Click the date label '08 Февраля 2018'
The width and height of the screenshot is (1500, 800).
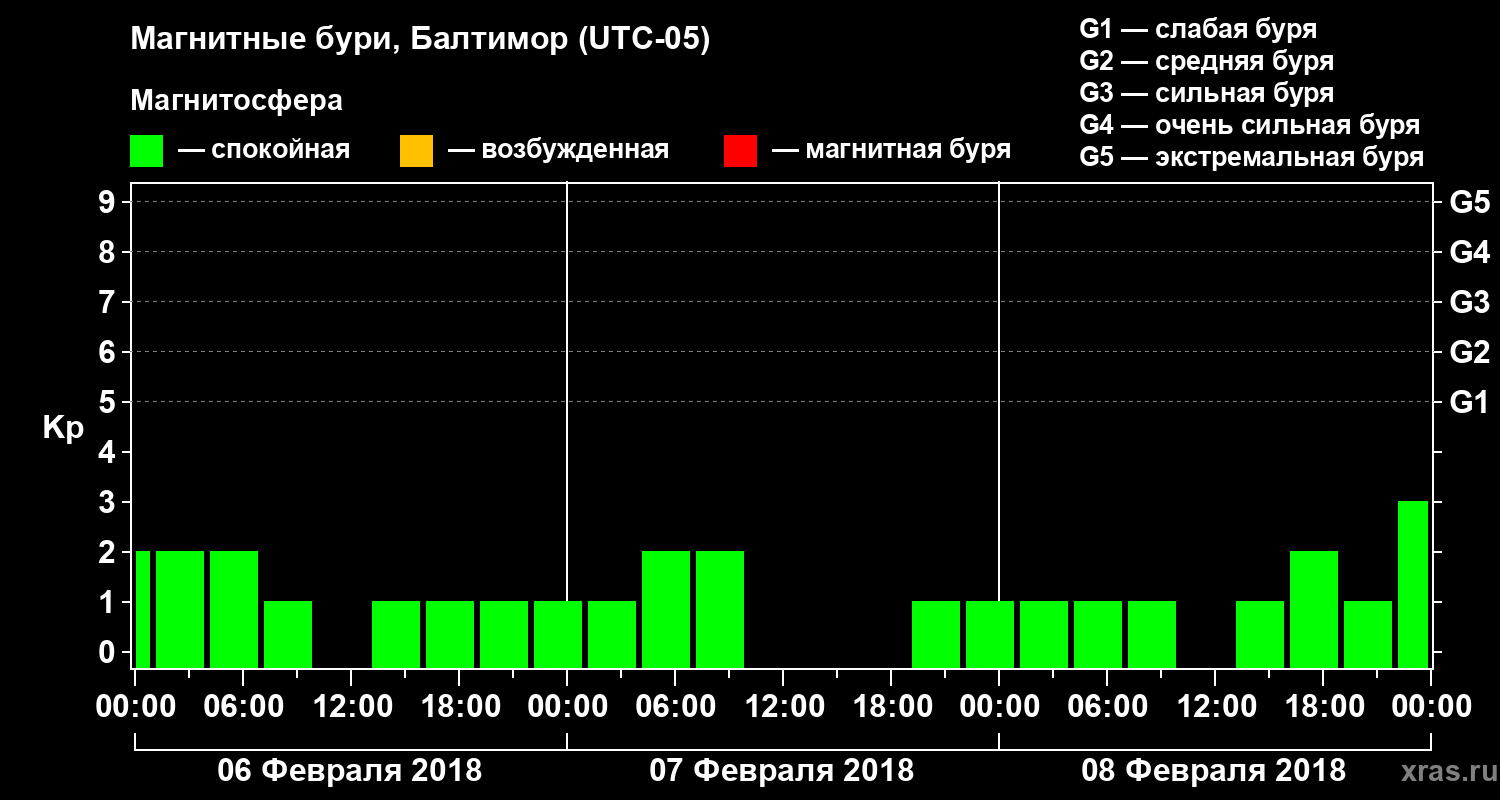(x=1214, y=771)
